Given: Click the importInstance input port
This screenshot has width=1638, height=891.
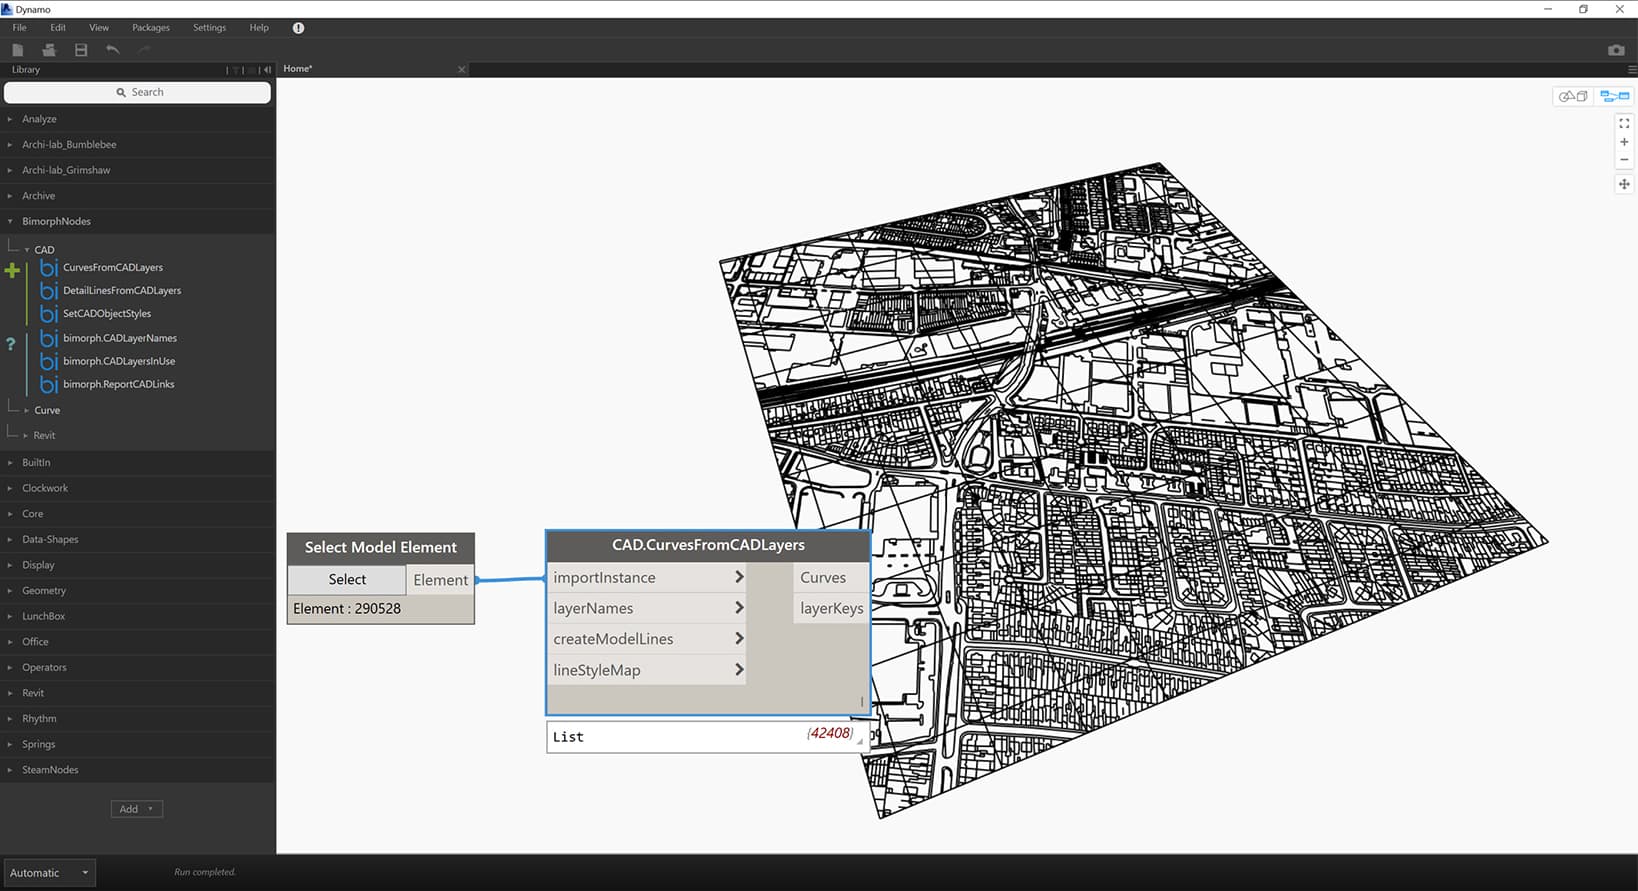Looking at the screenshot, I should coord(648,578).
